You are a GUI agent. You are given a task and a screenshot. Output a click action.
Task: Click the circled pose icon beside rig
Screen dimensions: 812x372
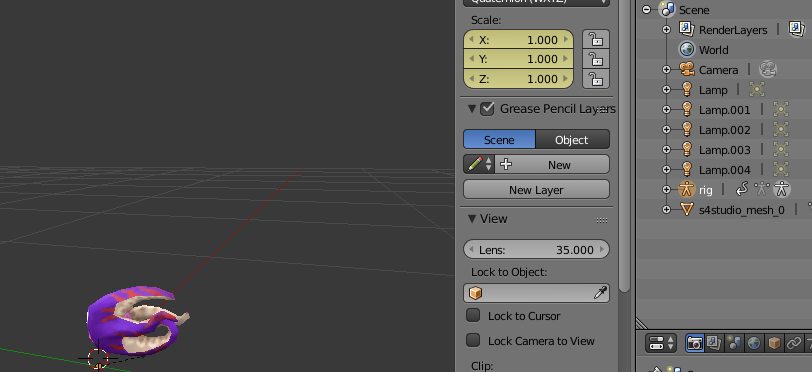click(x=781, y=190)
